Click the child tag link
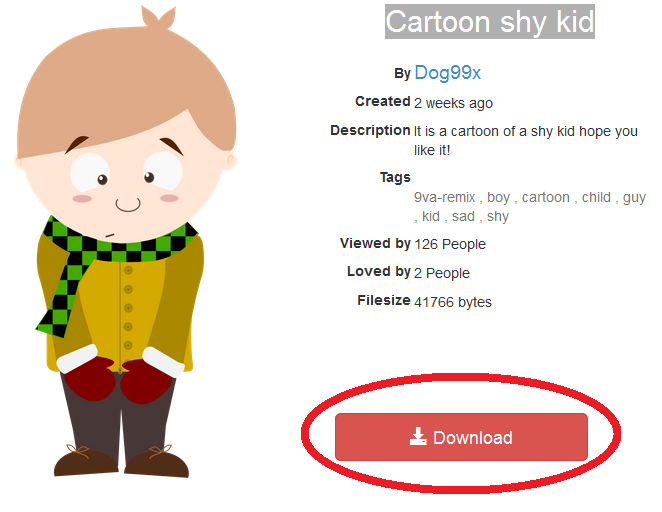 (596, 197)
